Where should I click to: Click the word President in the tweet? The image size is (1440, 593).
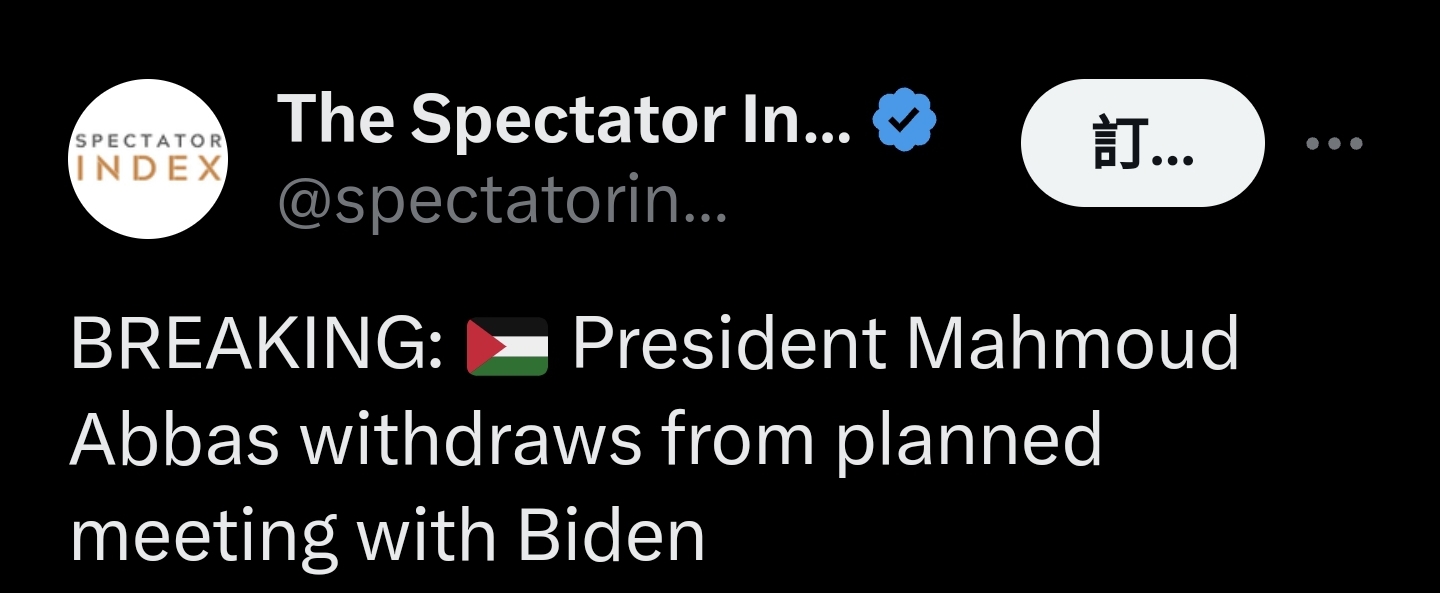pos(728,346)
